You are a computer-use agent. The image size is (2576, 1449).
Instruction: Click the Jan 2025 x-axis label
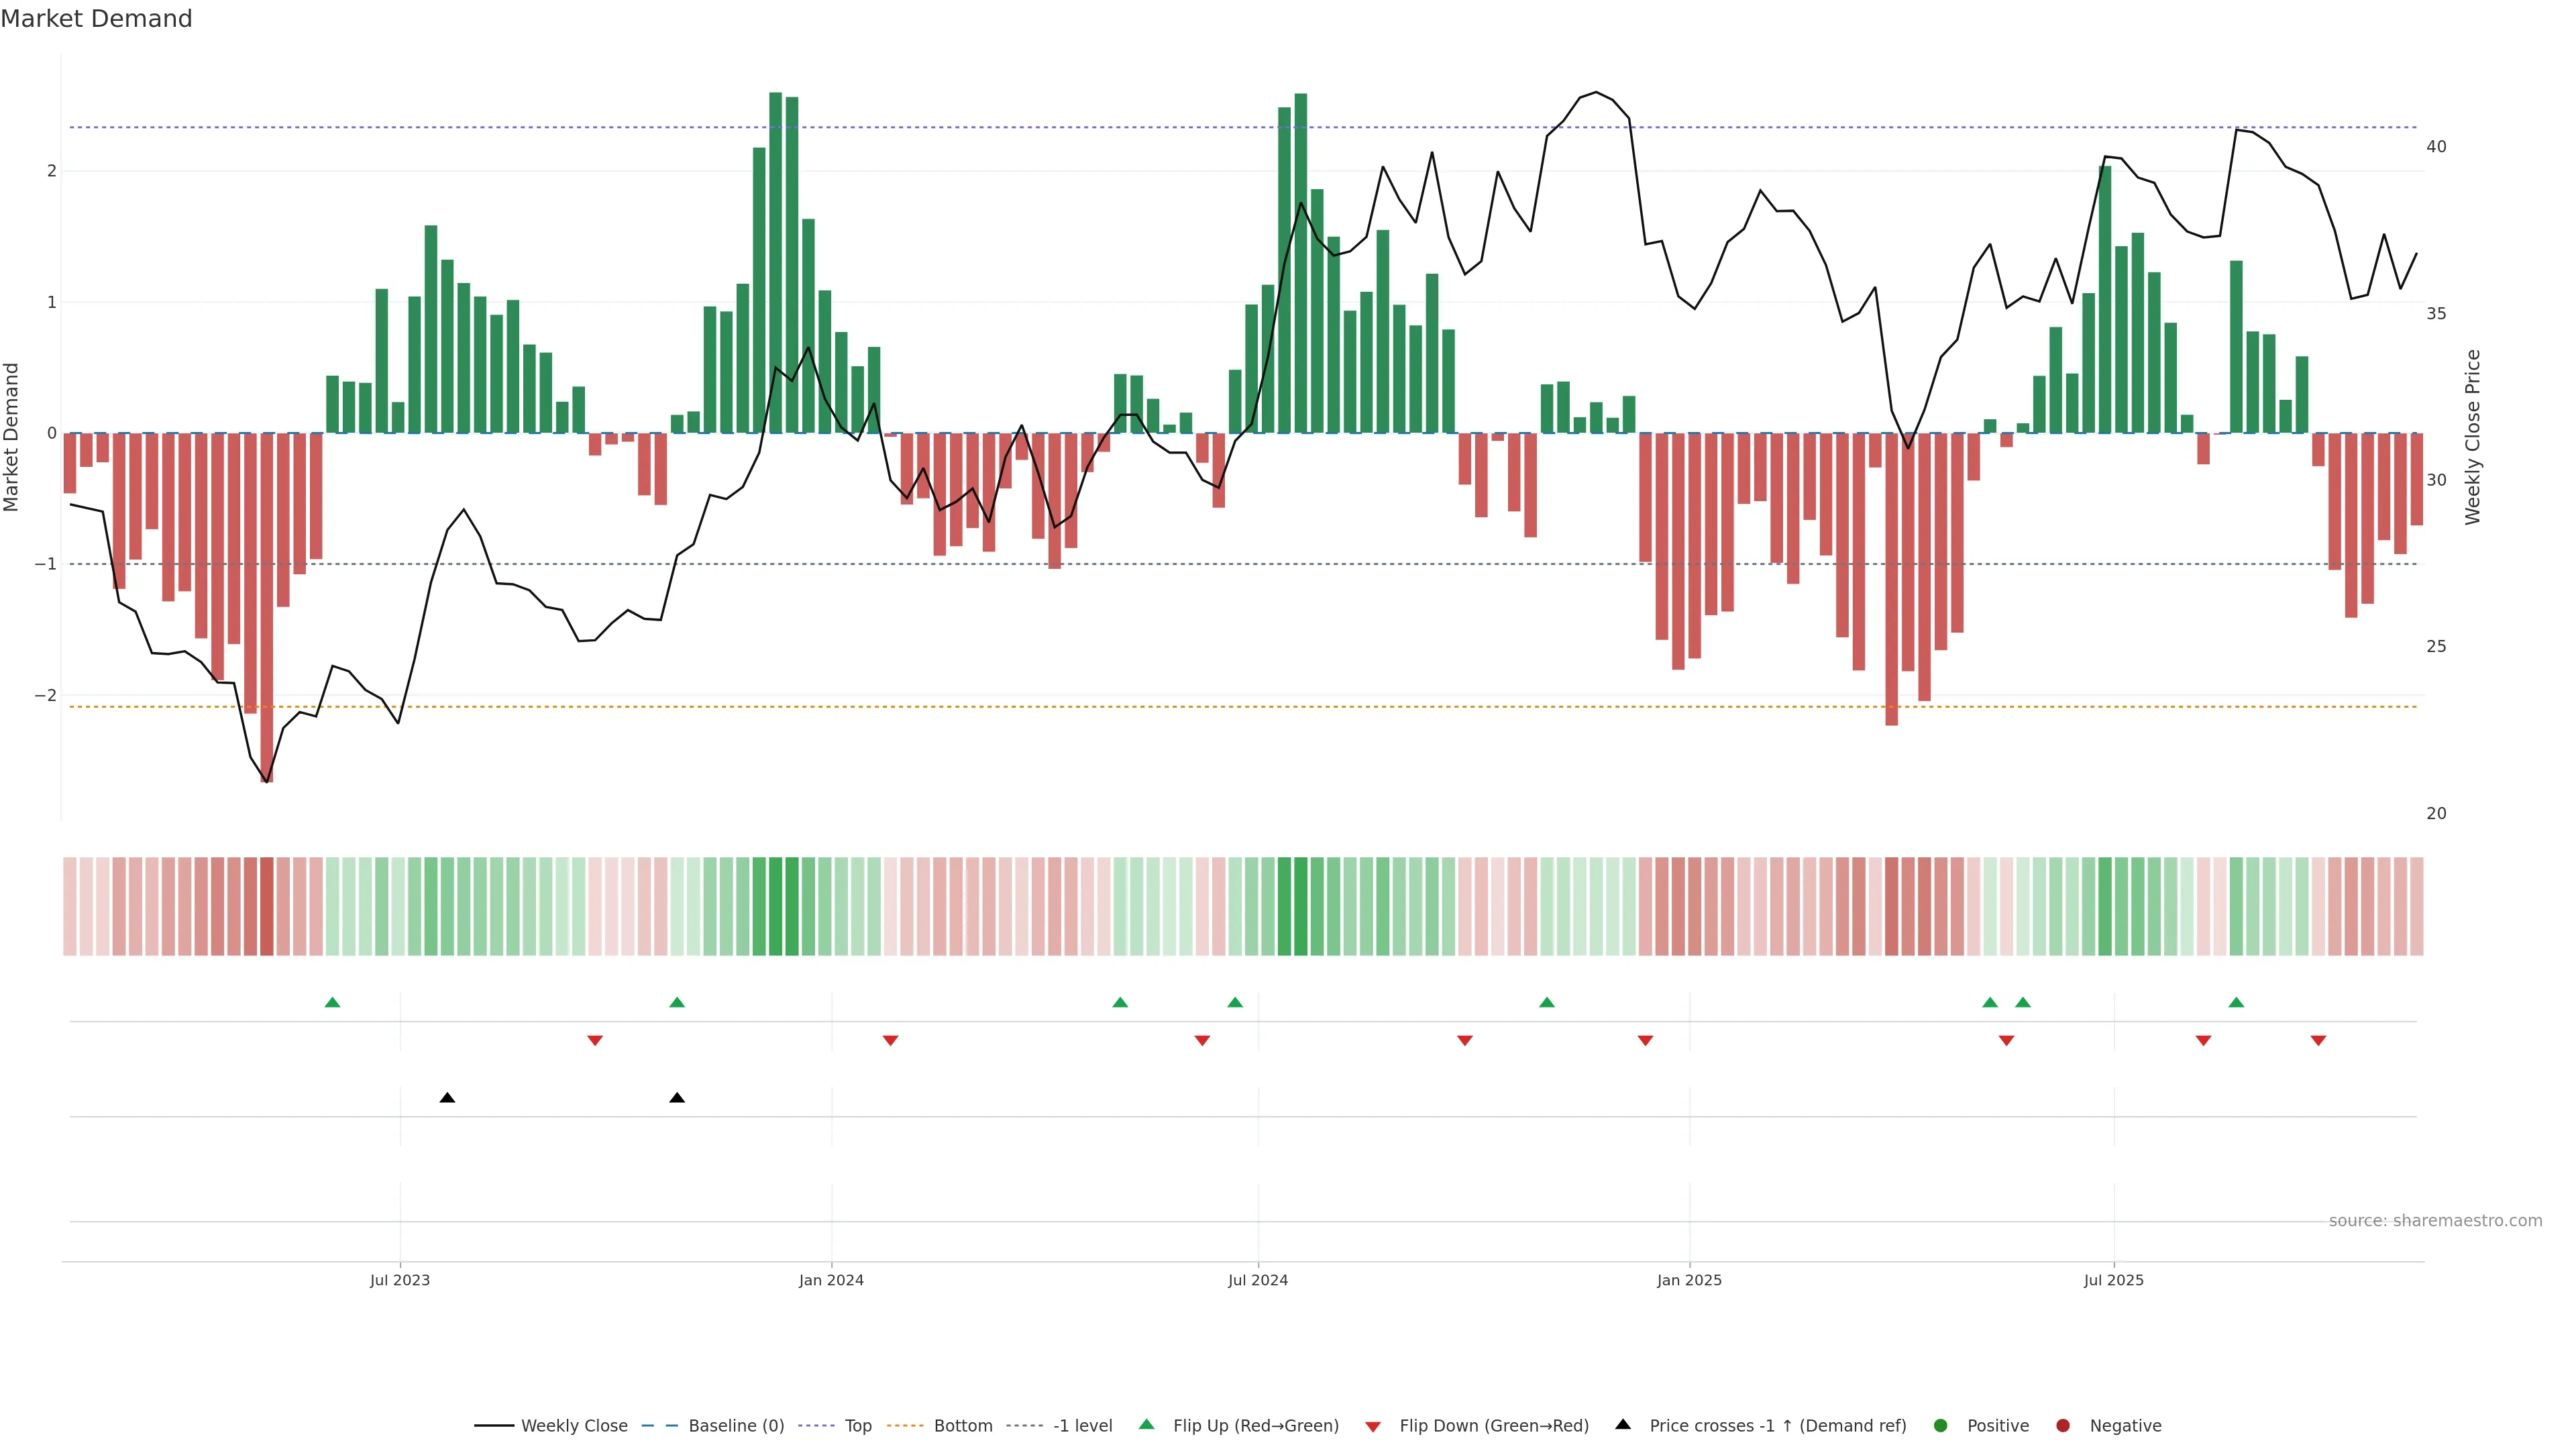(1689, 1280)
